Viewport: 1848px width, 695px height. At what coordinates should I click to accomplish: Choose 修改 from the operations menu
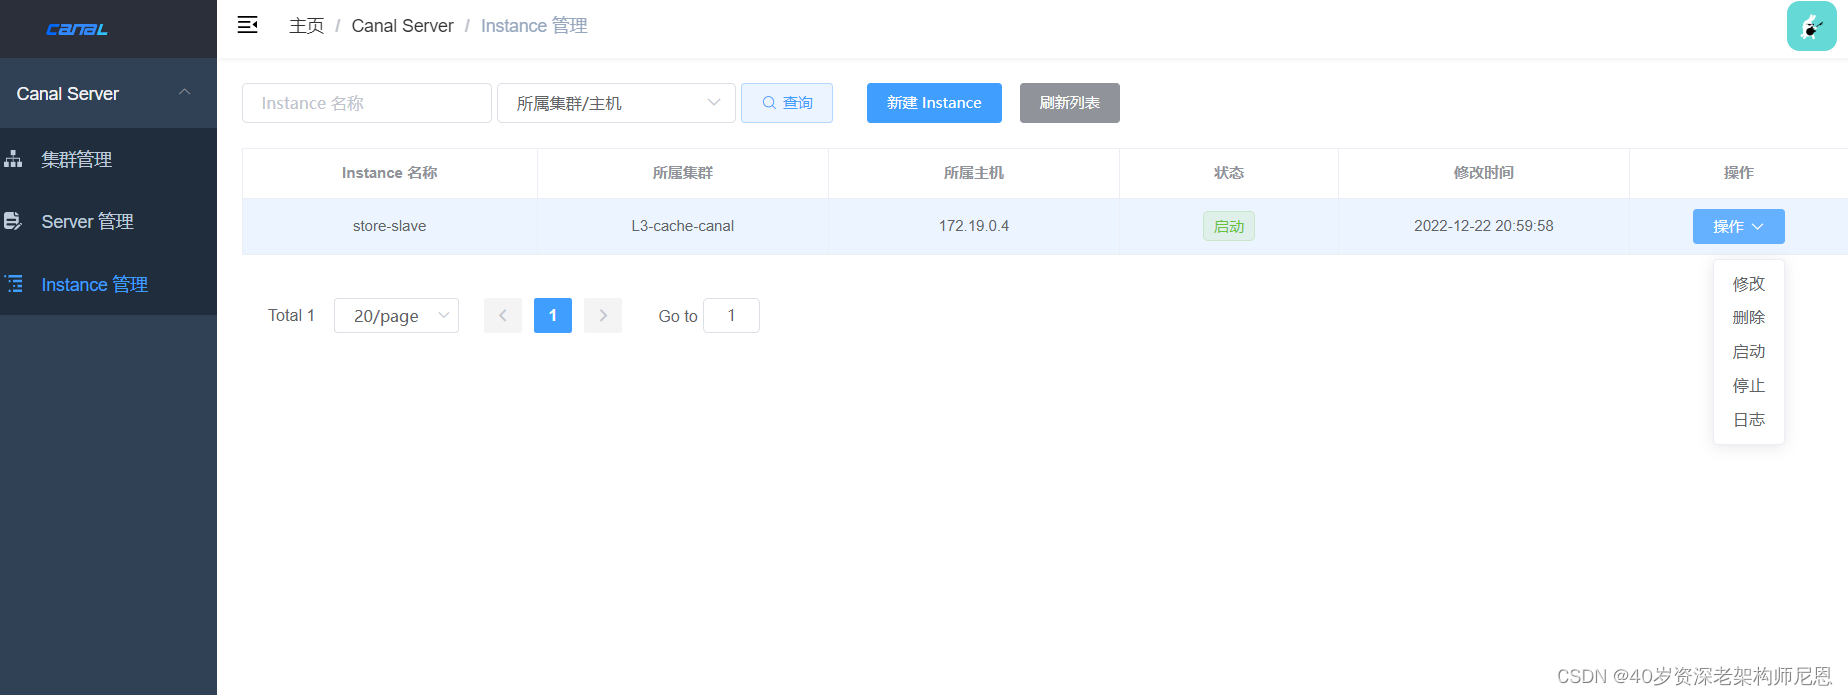pyautogui.click(x=1749, y=284)
